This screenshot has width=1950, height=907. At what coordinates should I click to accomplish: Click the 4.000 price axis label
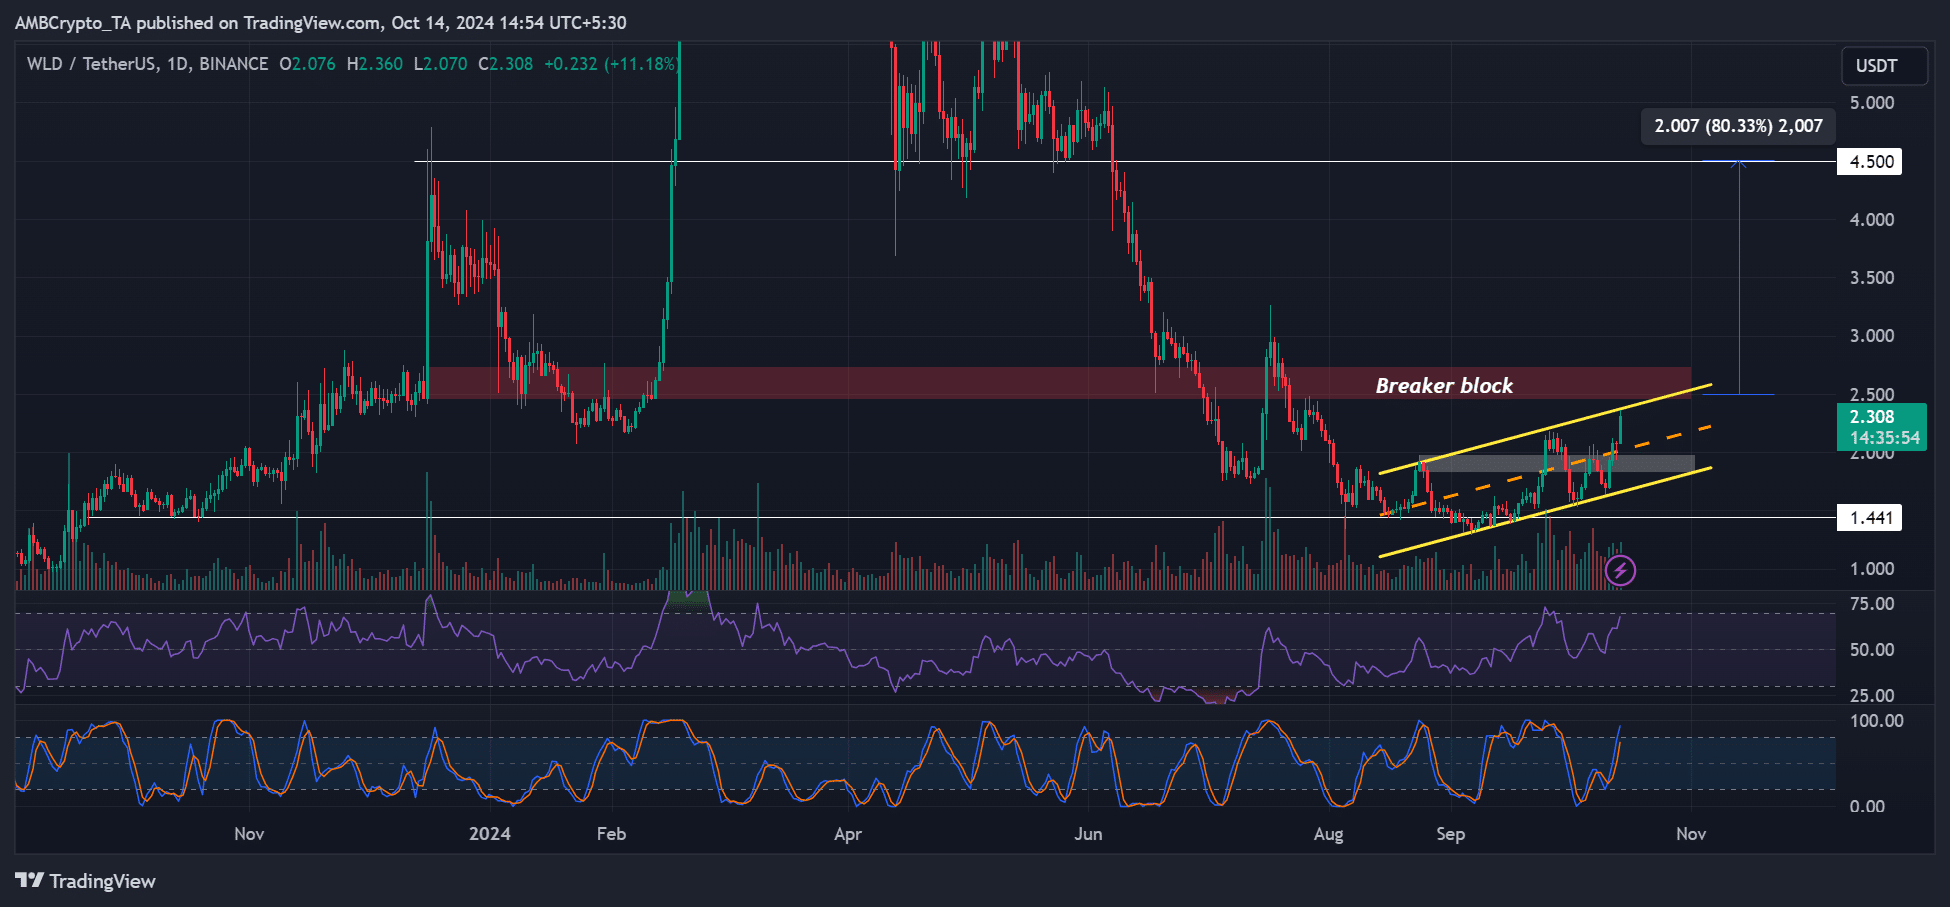pyautogui.click(x=1872, y=220)
